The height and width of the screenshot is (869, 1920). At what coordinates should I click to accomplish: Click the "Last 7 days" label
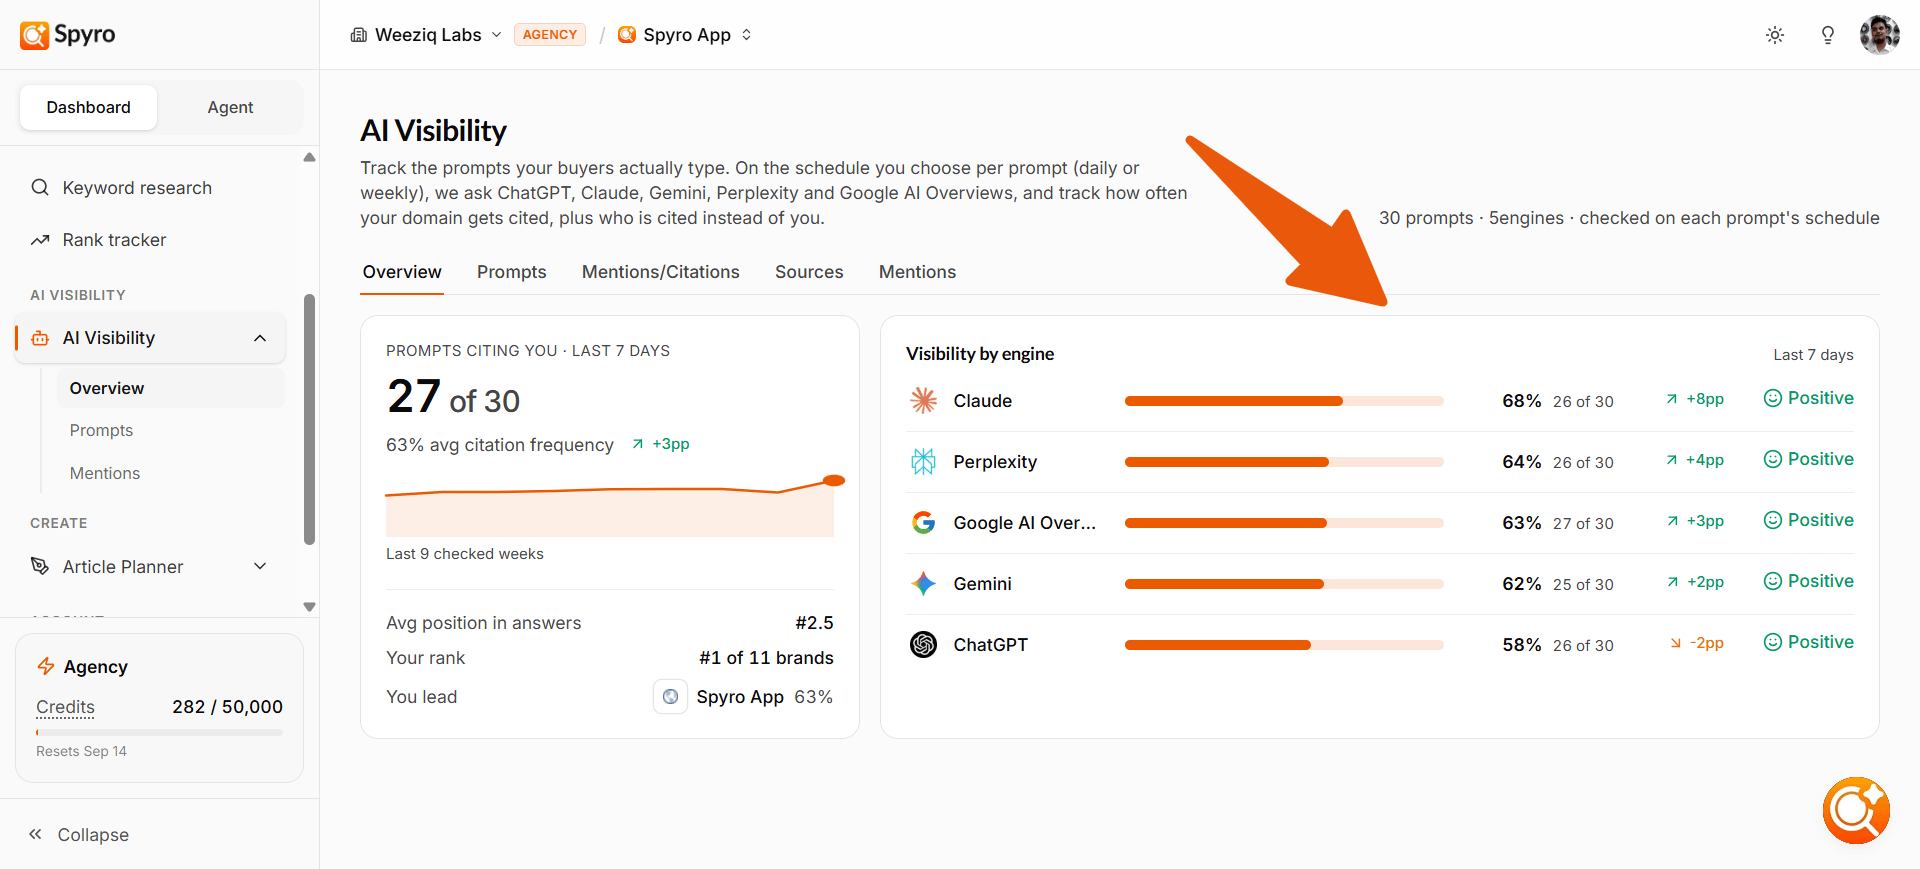point(1813,354)
